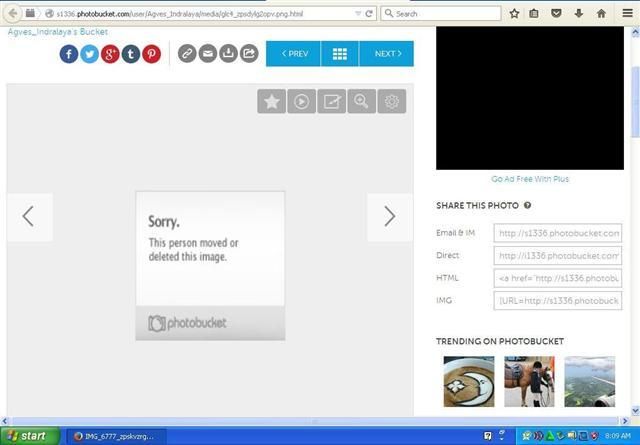Image resolution: width=640 pixels, height=445 pixels.
Task: Click the download photo icon
Action: click(228, 53)
